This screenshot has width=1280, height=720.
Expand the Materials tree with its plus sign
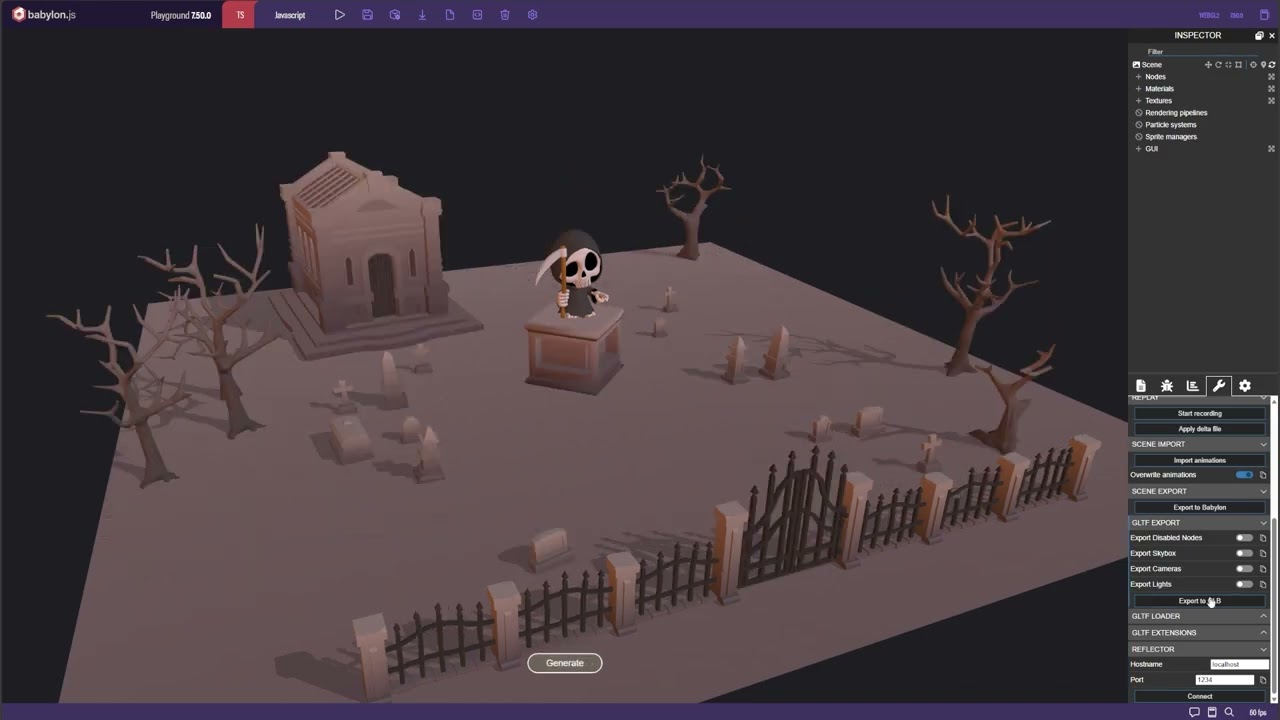click(x=1138, y=89)
